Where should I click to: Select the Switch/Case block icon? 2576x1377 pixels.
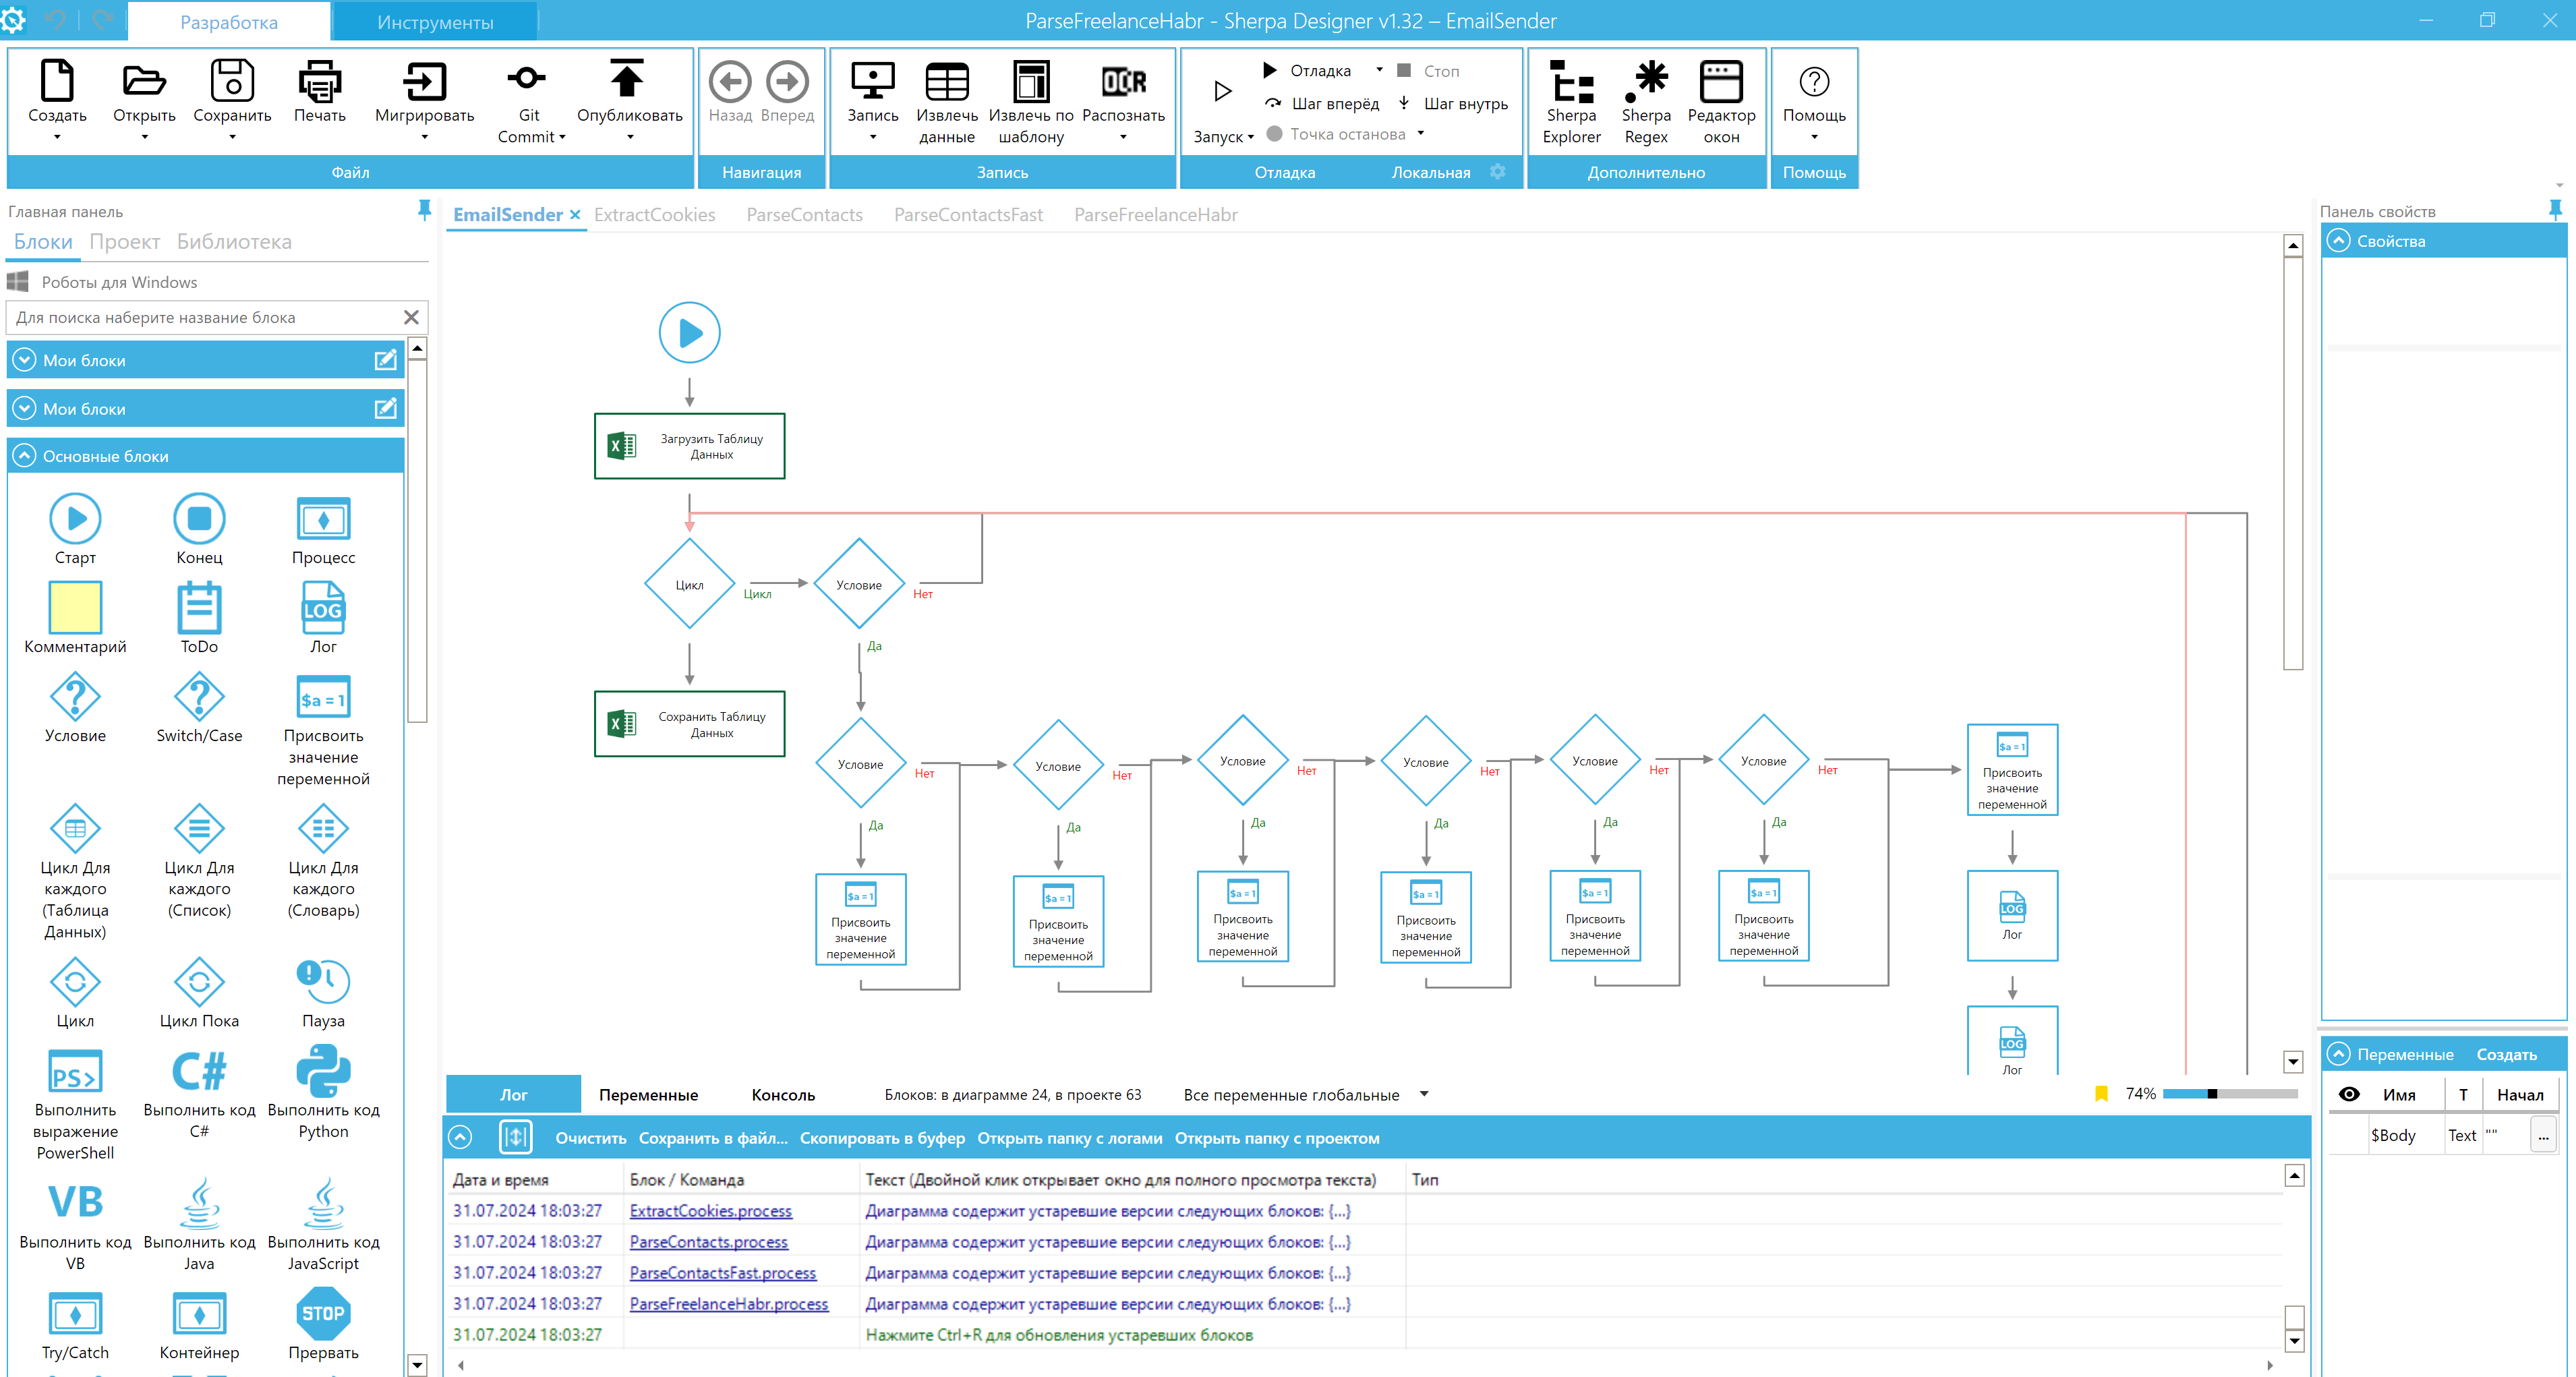point(199,697)
